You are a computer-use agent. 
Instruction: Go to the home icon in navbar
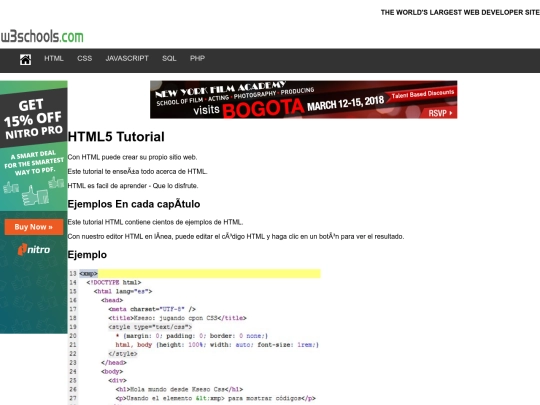click(25, 59)
